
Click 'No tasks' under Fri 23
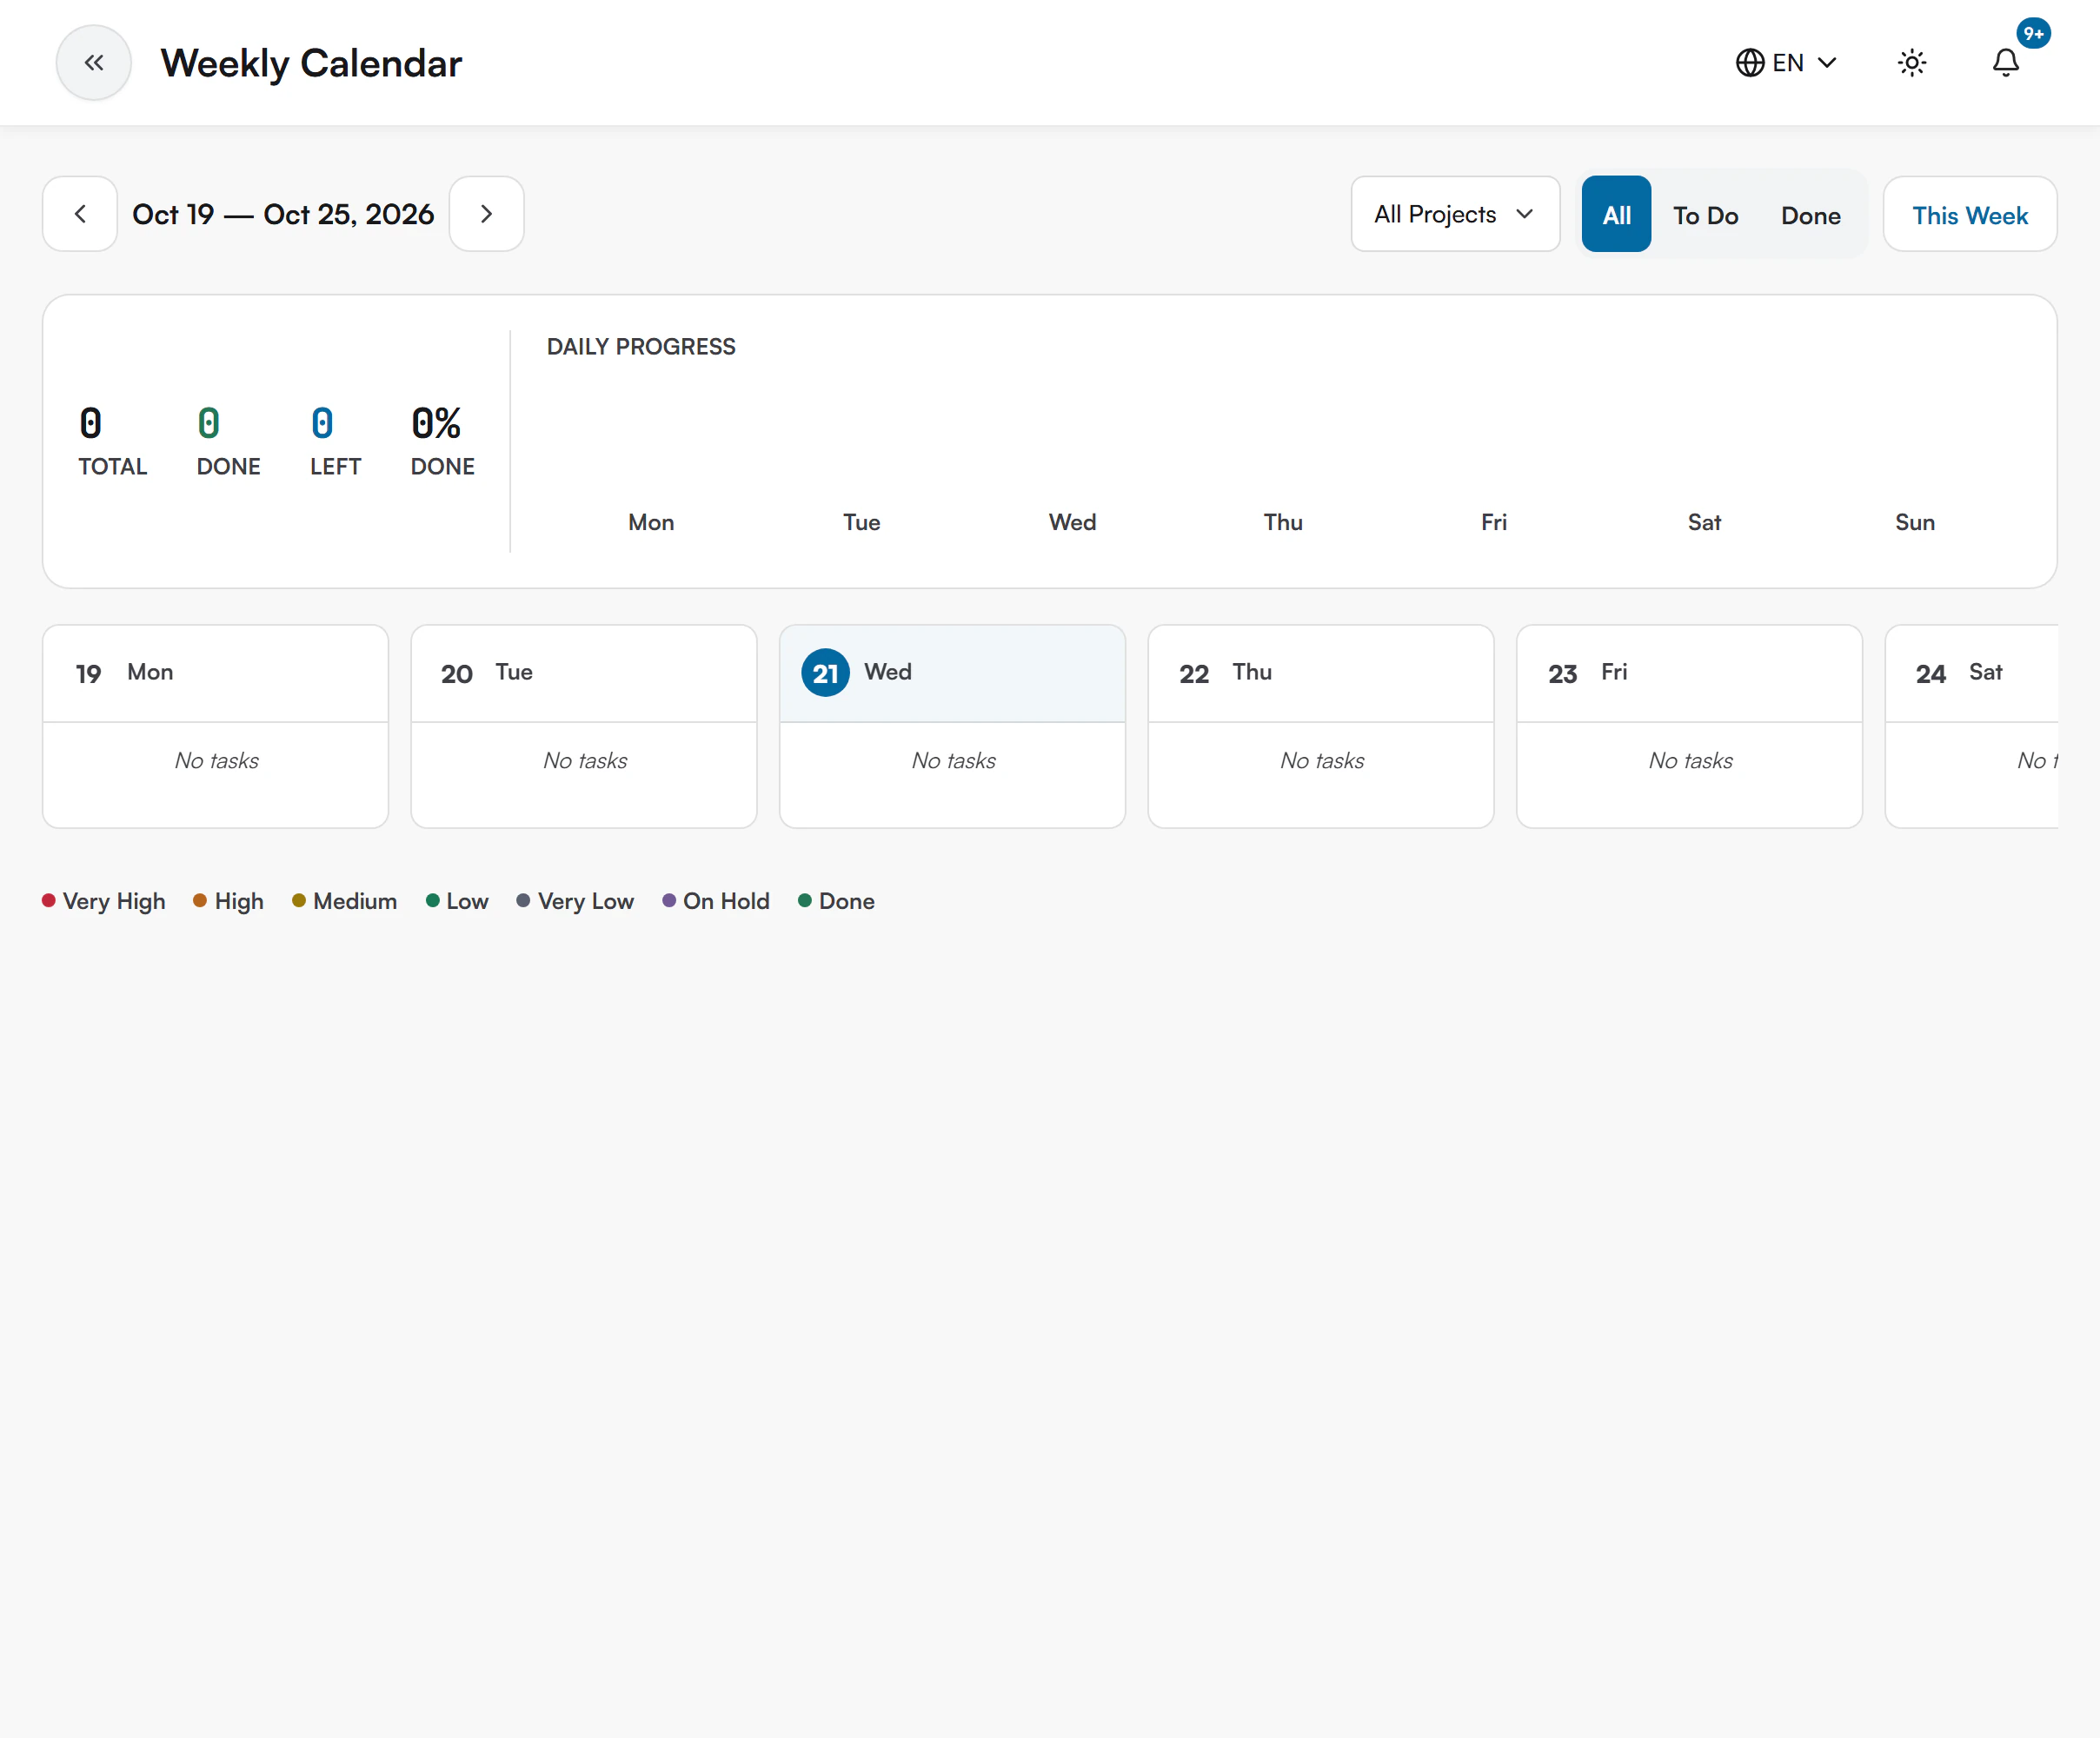pos(1690,760)
